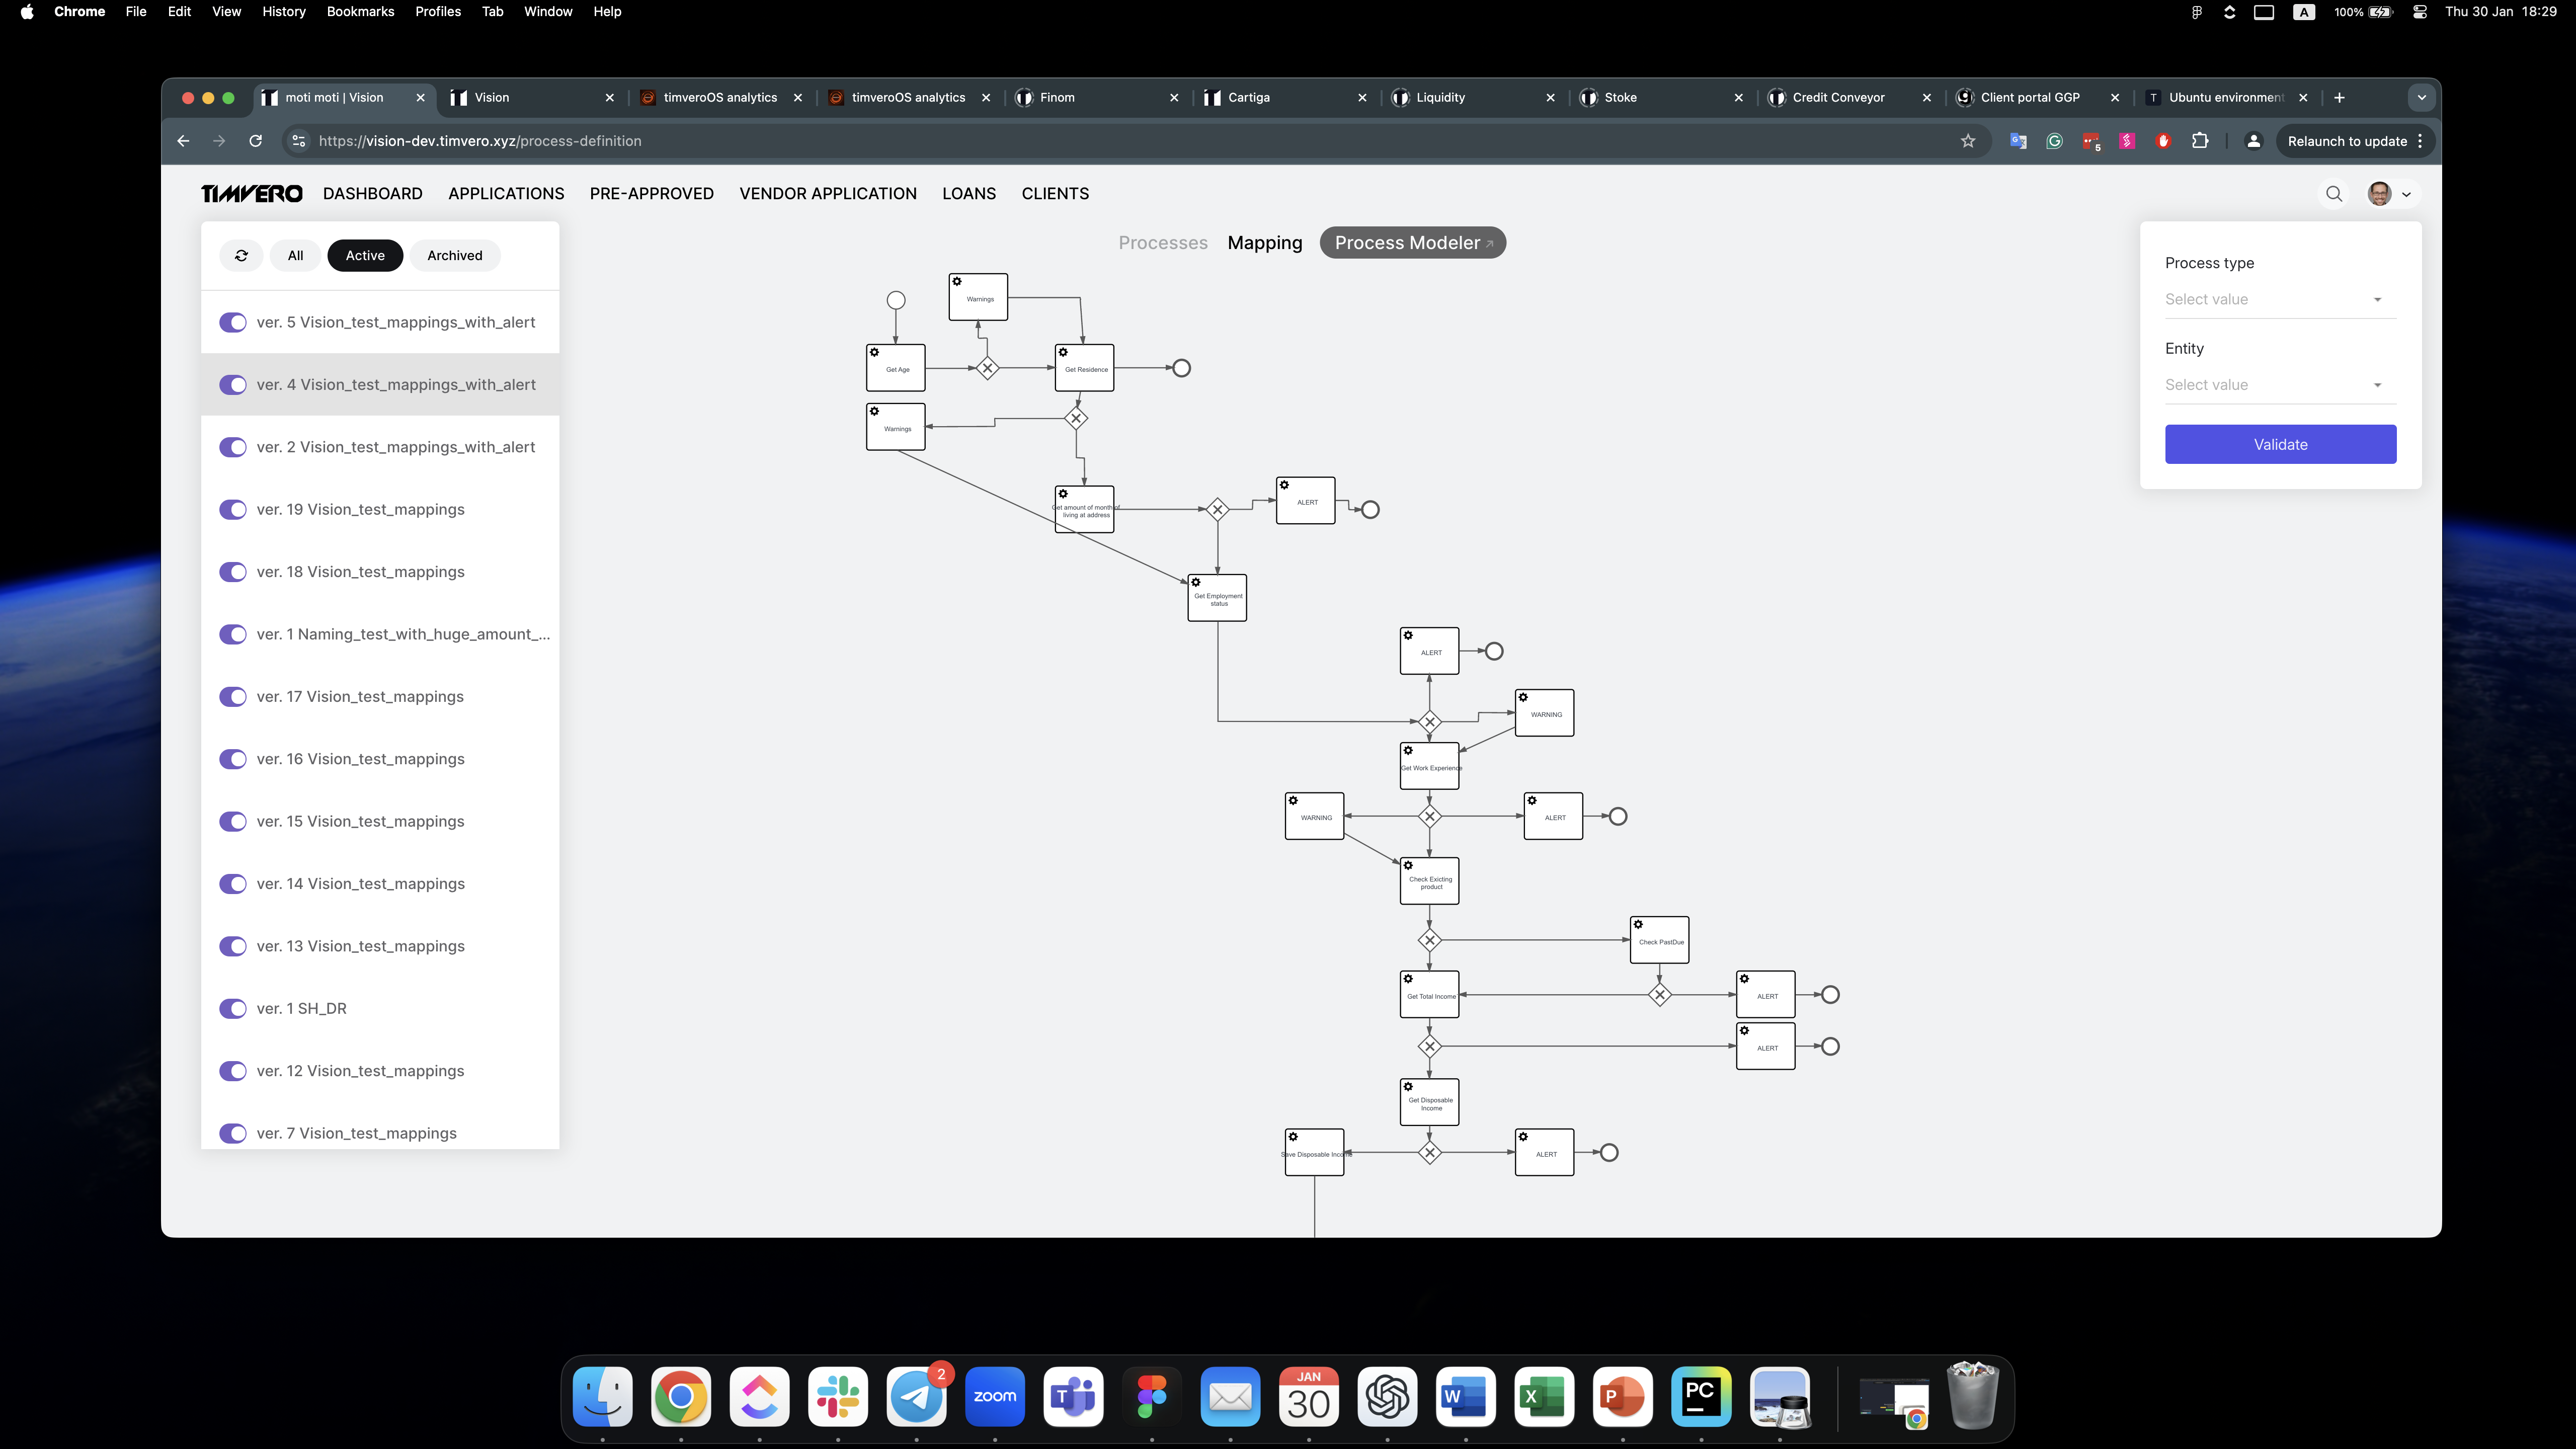Image resolution: width=2576 pixels, height=1449 pixels.
Task: Click the Get Age task node
Action: point(895,368)
